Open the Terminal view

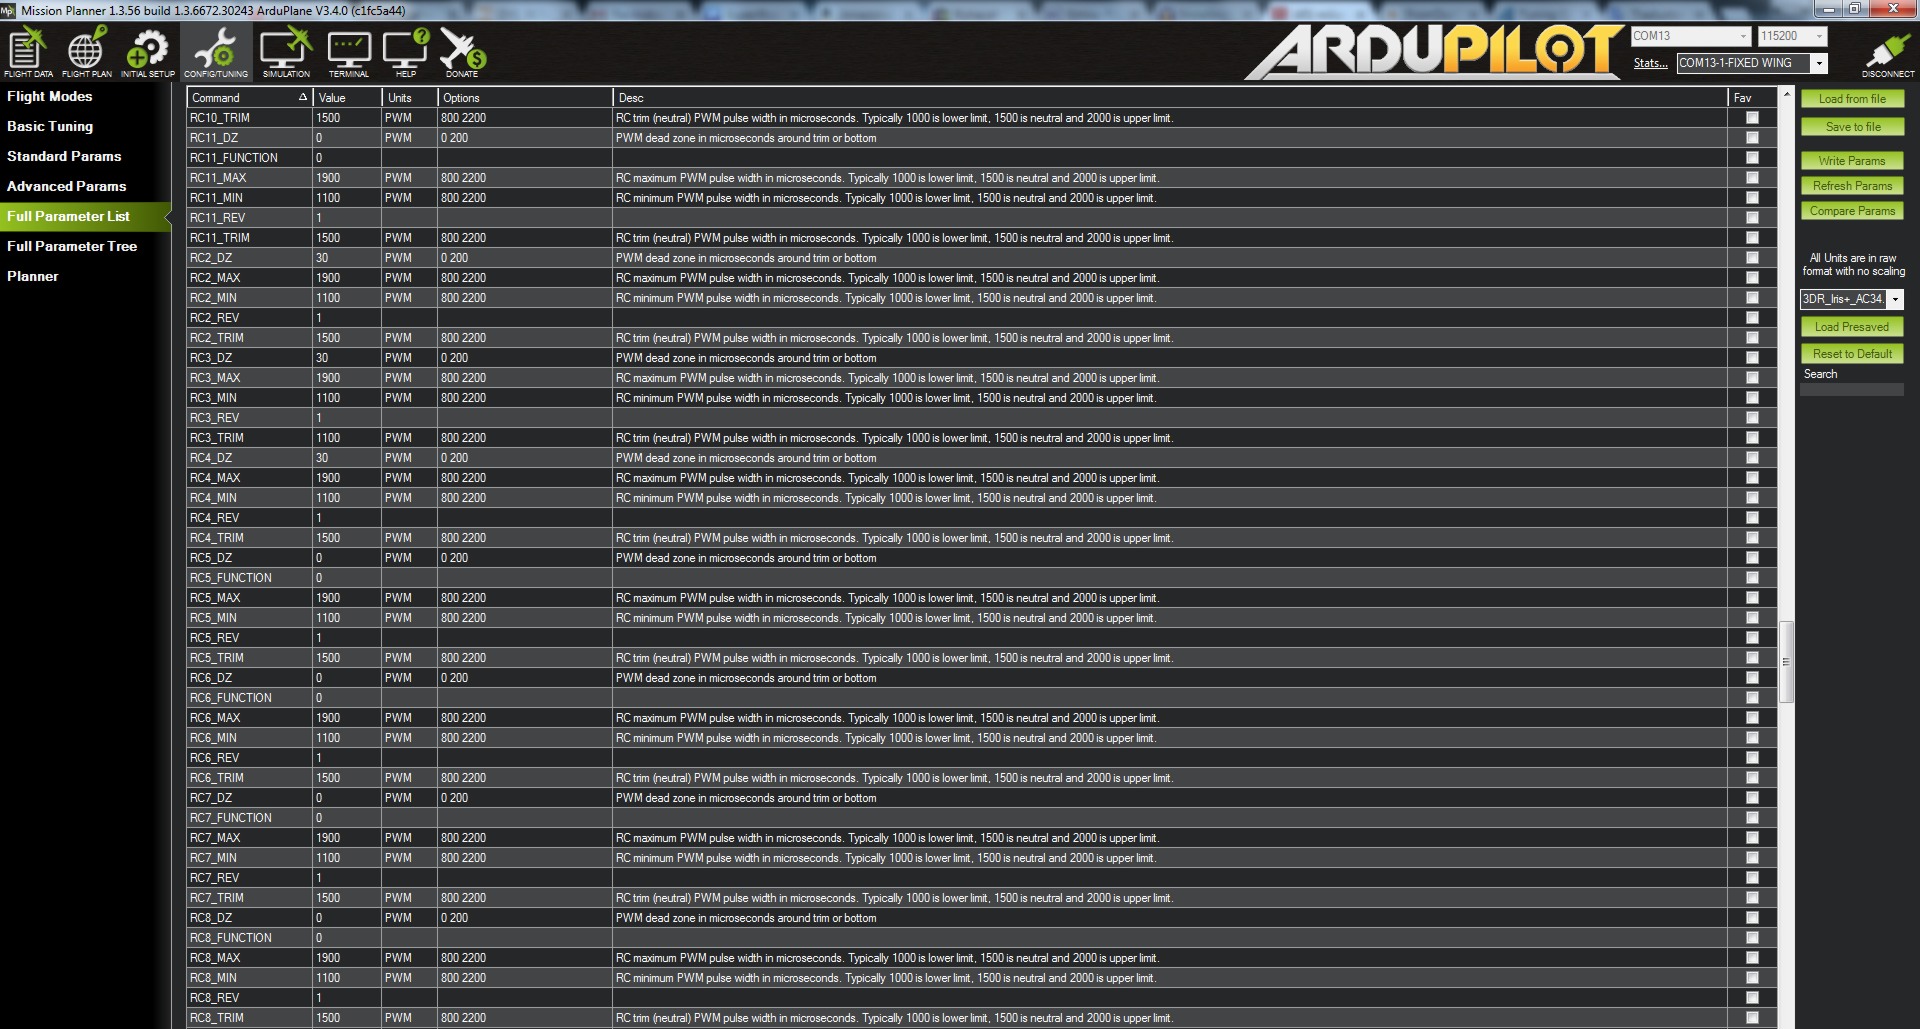pos(348,53)
